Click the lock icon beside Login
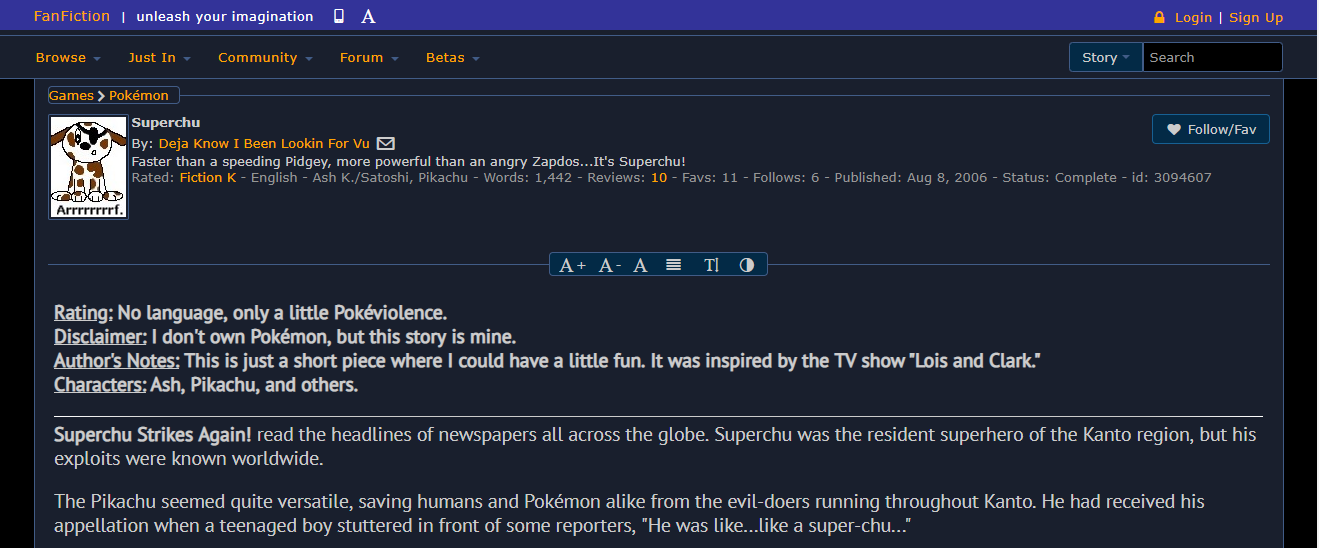 [x=1160, y=17]
